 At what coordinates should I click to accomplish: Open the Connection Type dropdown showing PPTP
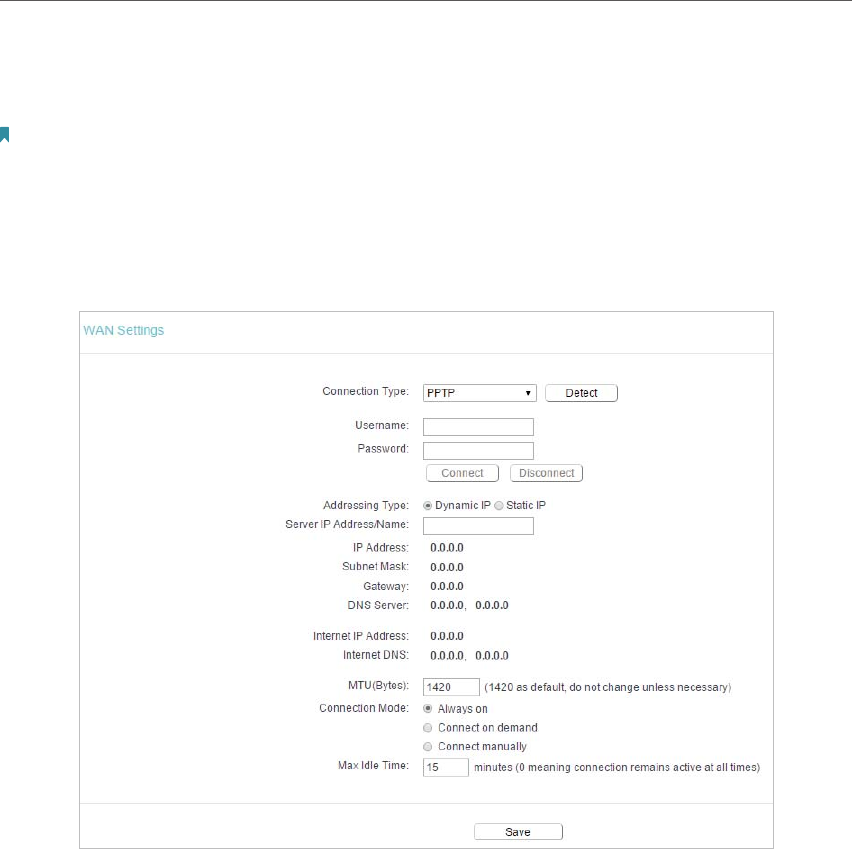tap(479, 393)
